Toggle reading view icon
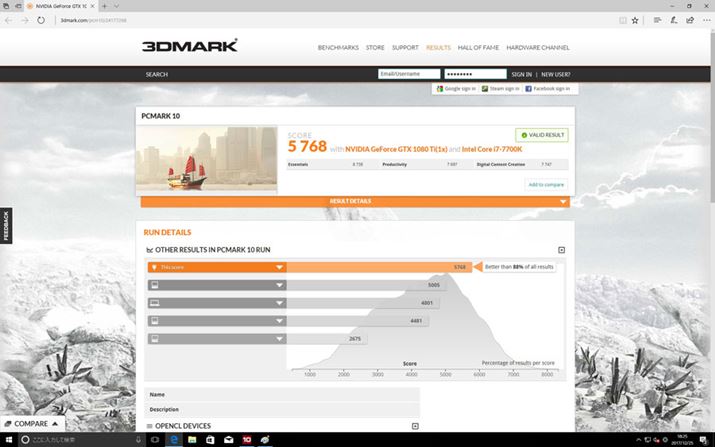Image resolution: width=715 pixels, height=447 pixels. 623,21
